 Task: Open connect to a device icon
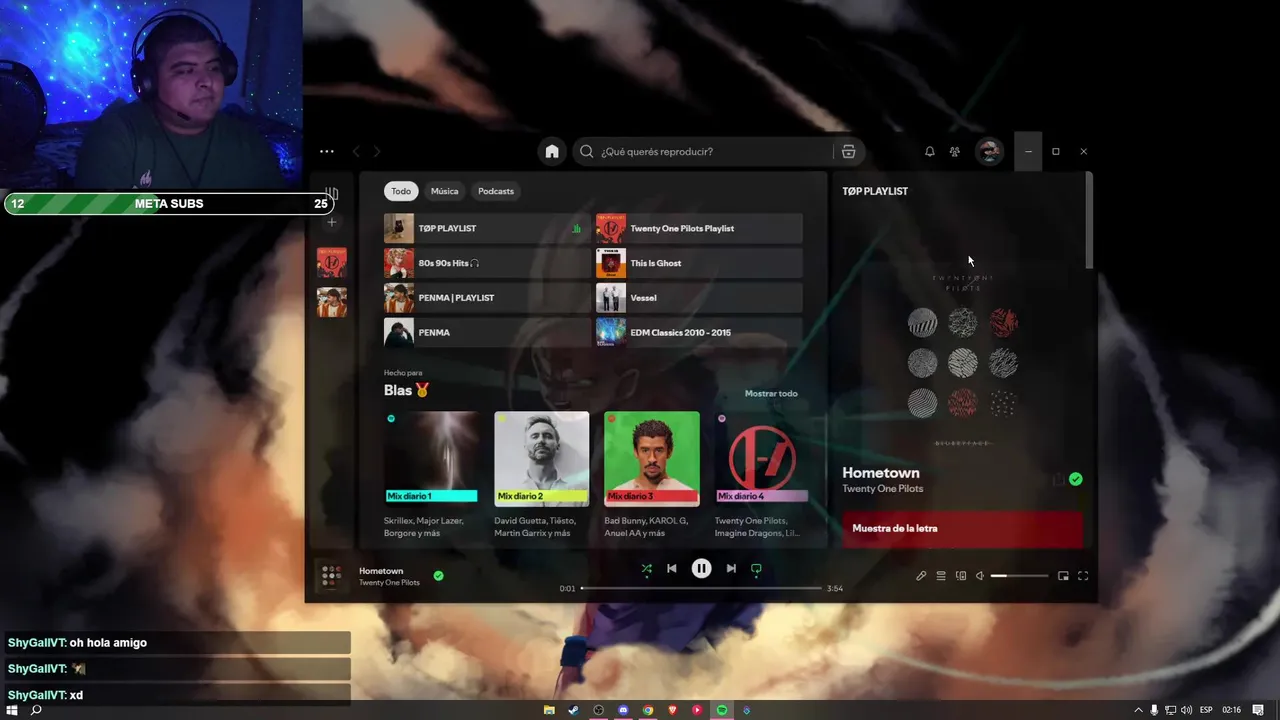point(961,576)
